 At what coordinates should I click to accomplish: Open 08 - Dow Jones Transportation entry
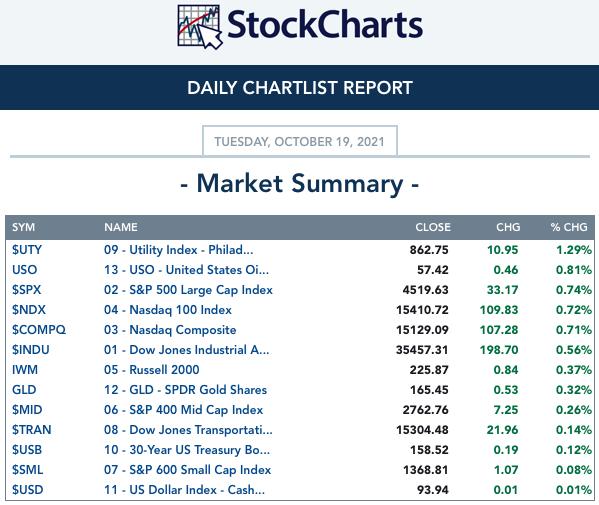[188, 430]
